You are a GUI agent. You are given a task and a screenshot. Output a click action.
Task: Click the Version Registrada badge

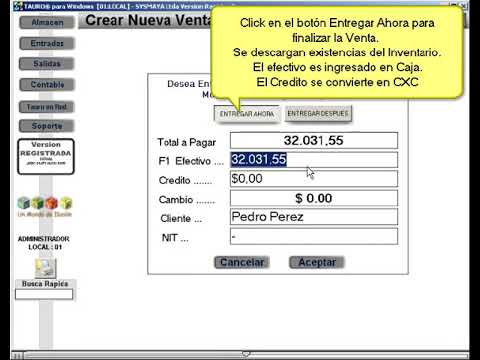pos(46,157)
